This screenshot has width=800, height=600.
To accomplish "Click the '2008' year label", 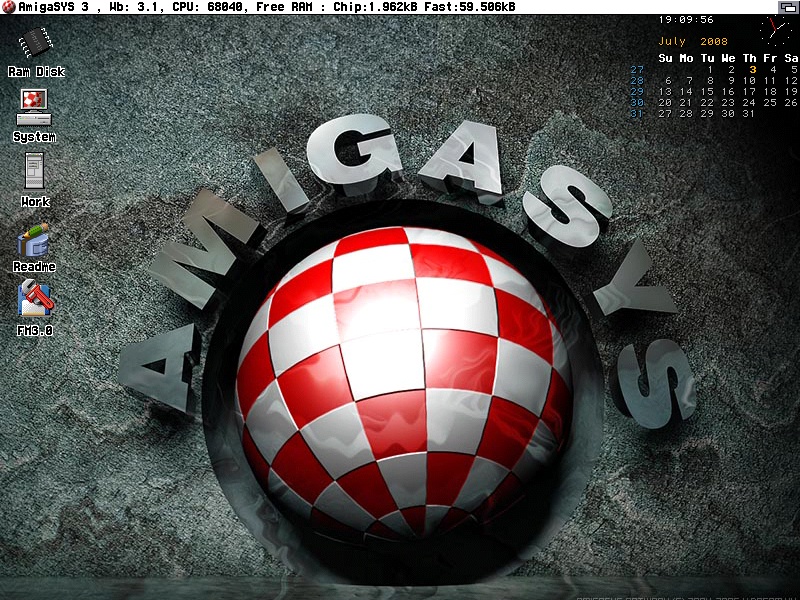I will pyautogui.click(x=714, y=41).
